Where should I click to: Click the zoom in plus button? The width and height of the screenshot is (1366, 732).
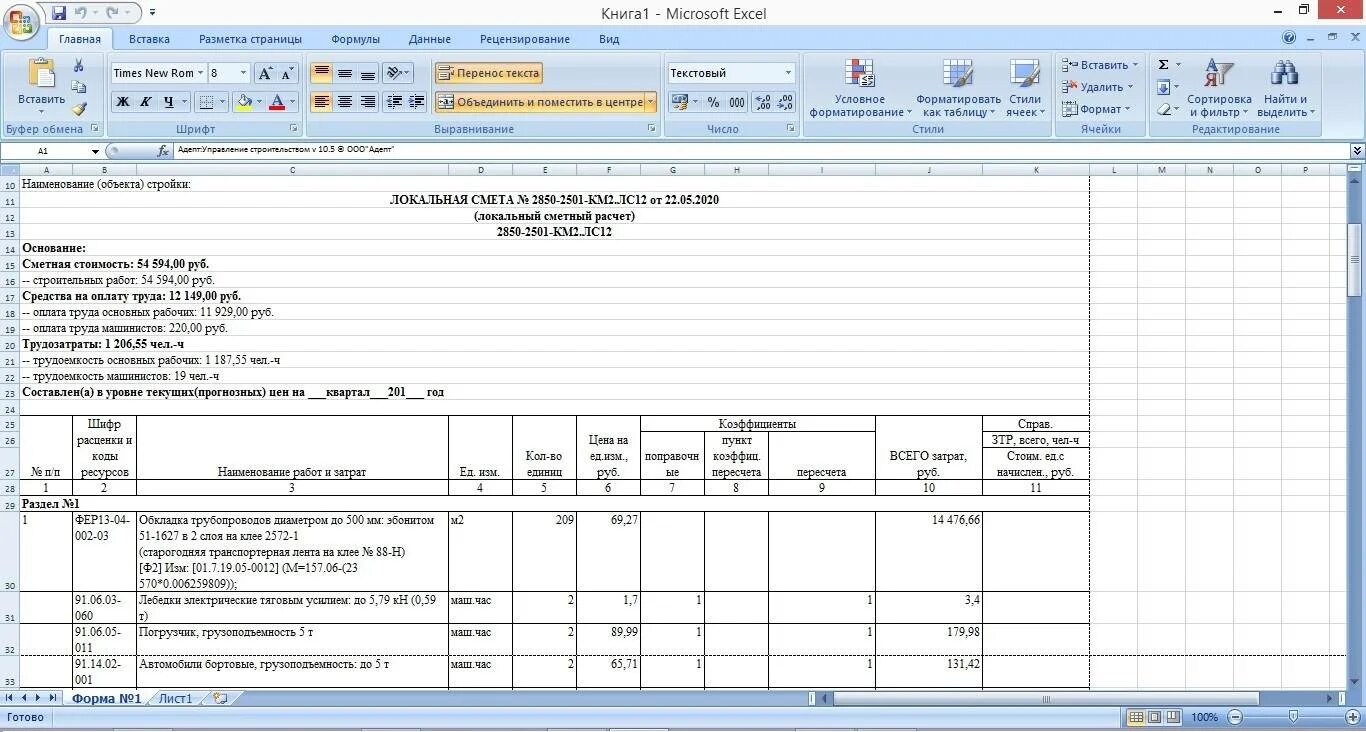(x=1351, y=717)
